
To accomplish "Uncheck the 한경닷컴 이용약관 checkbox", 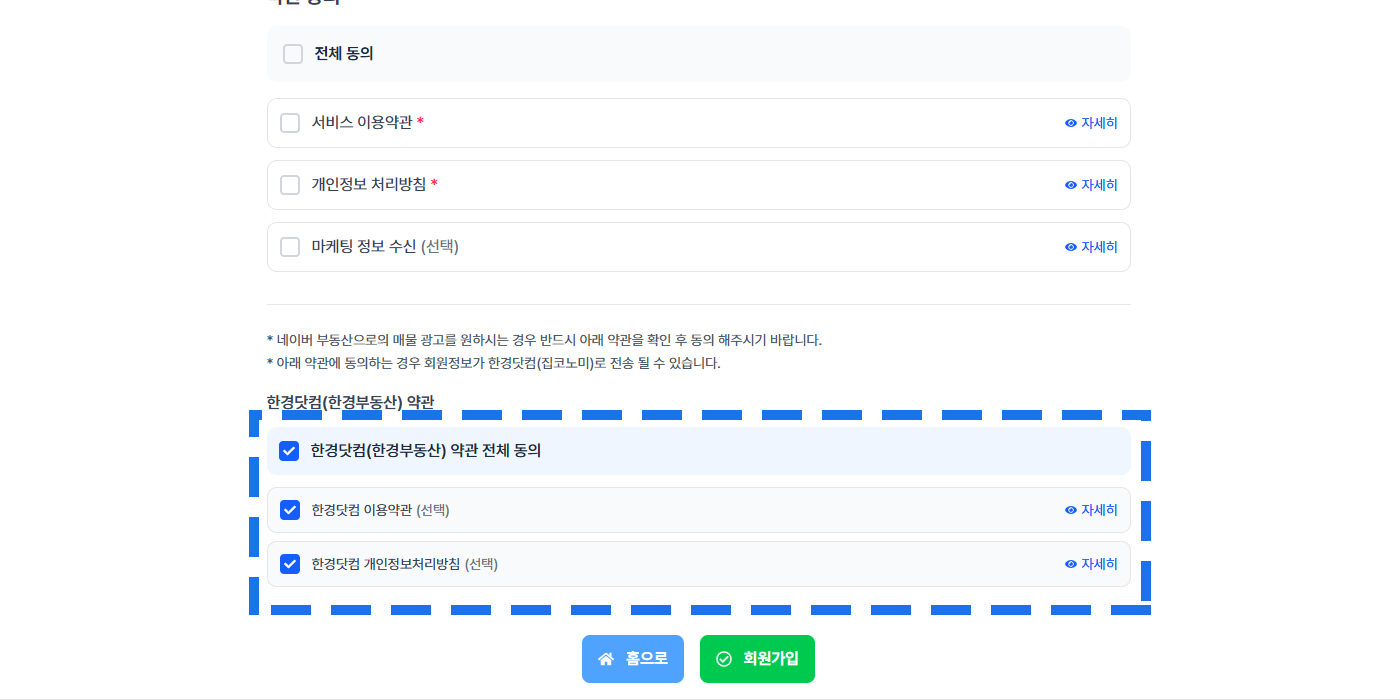I will click(290, 510).
